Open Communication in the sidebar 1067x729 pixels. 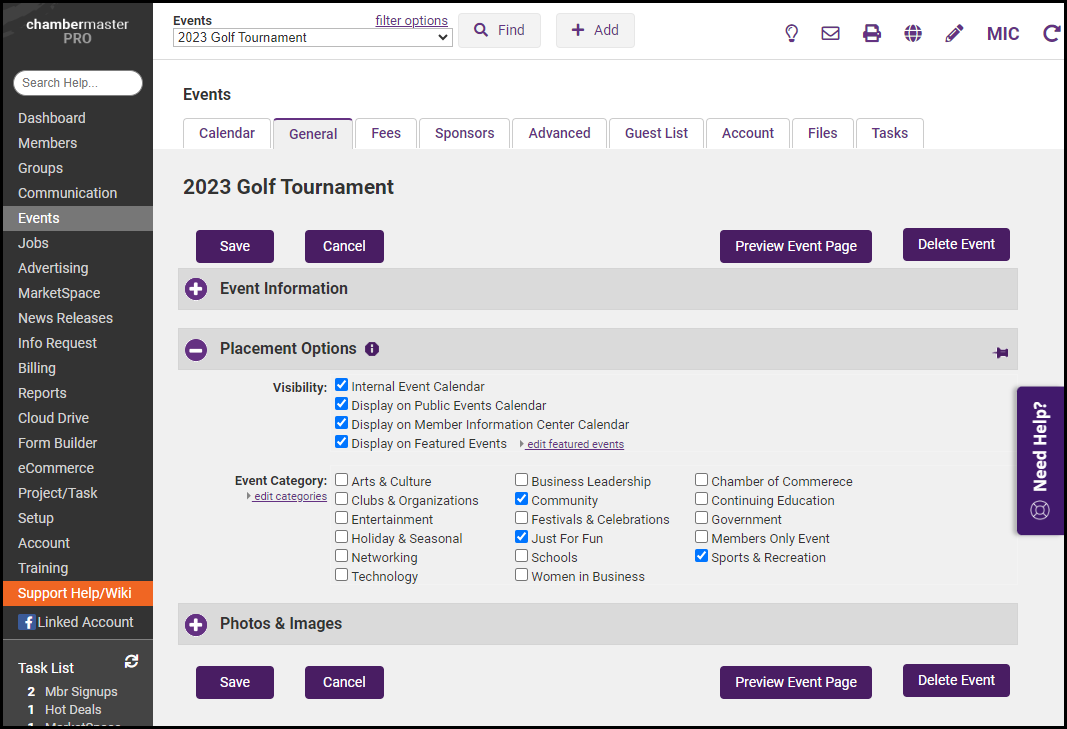tap(67, 193)
